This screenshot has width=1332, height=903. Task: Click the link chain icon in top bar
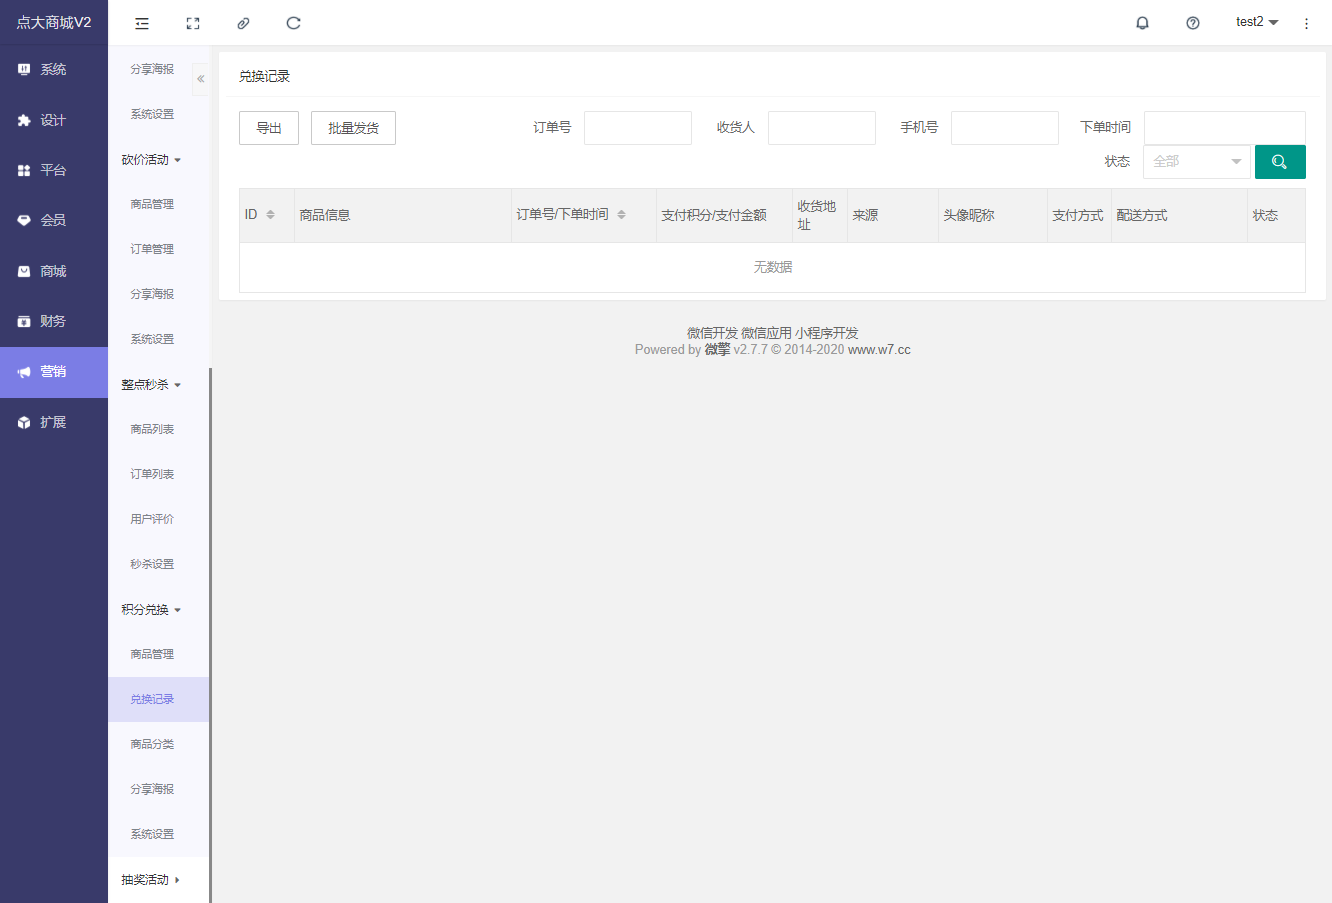pos(243,23)
